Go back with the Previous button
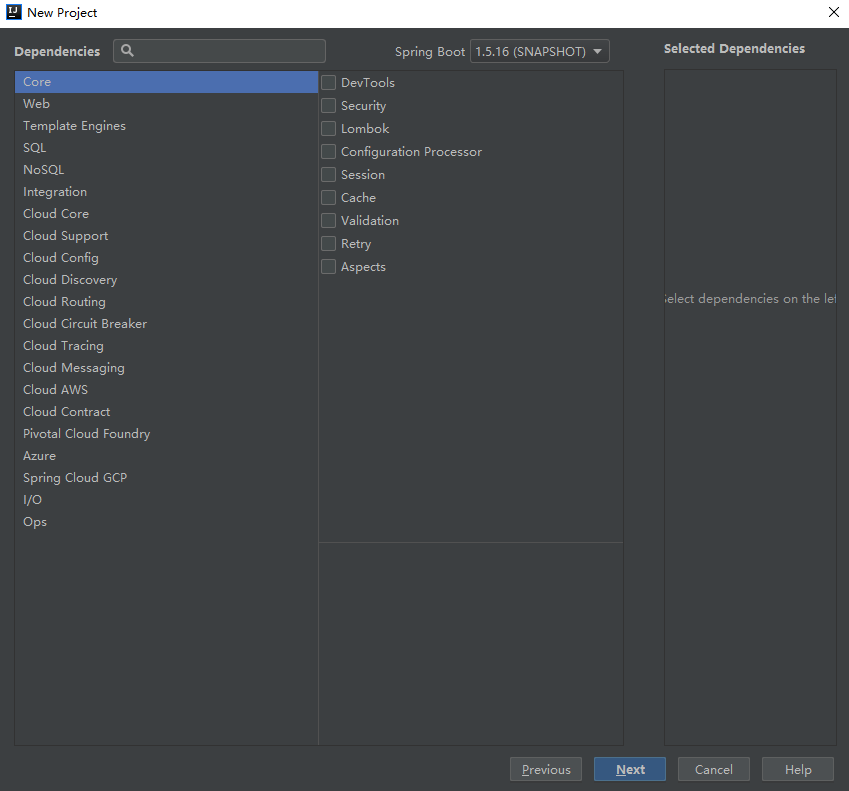This screenshot has height=791, width=849. point(546,769)
